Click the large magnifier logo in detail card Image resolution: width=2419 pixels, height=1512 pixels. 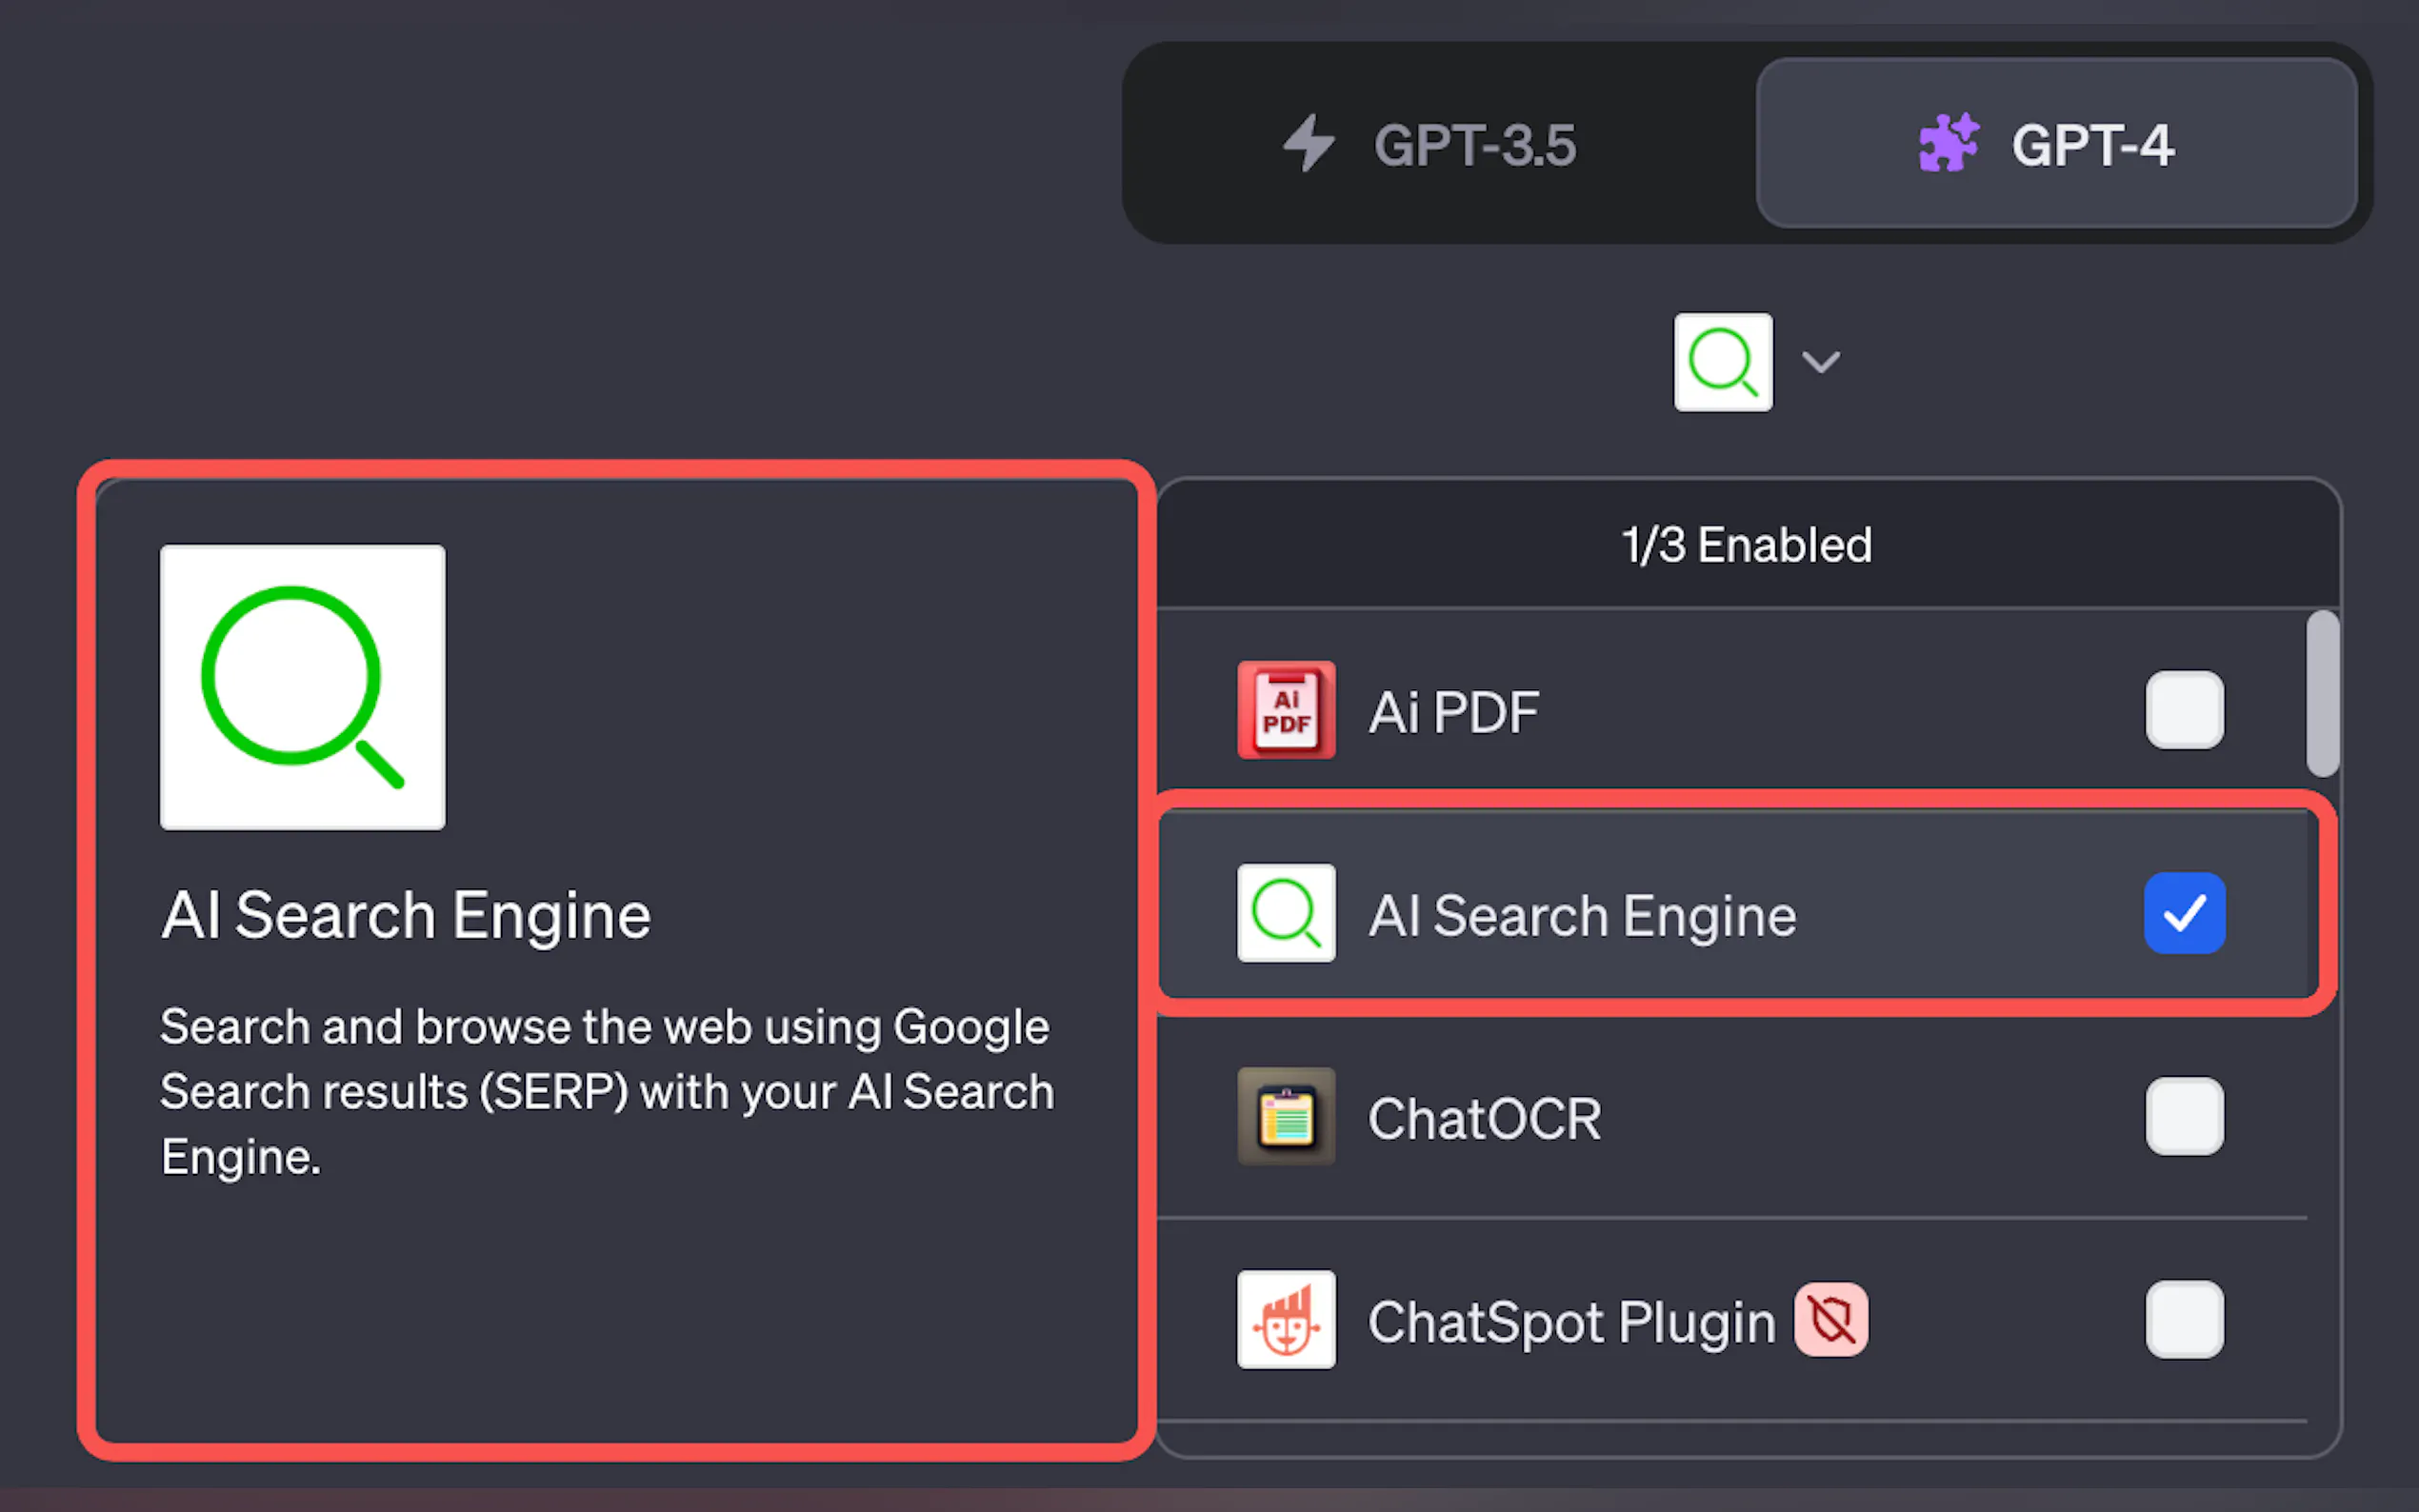[302, 687]
